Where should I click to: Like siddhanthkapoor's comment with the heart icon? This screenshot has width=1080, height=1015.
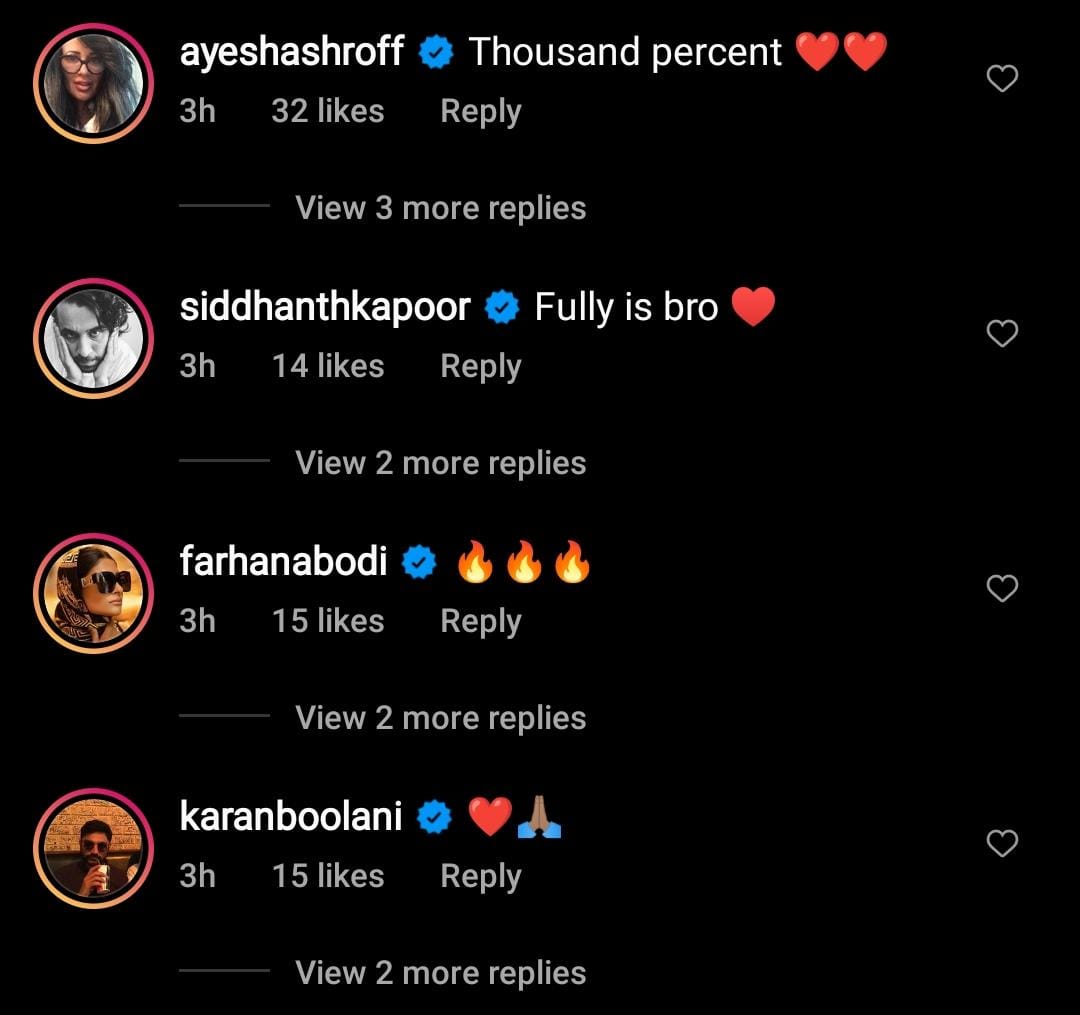(1002, 332)
